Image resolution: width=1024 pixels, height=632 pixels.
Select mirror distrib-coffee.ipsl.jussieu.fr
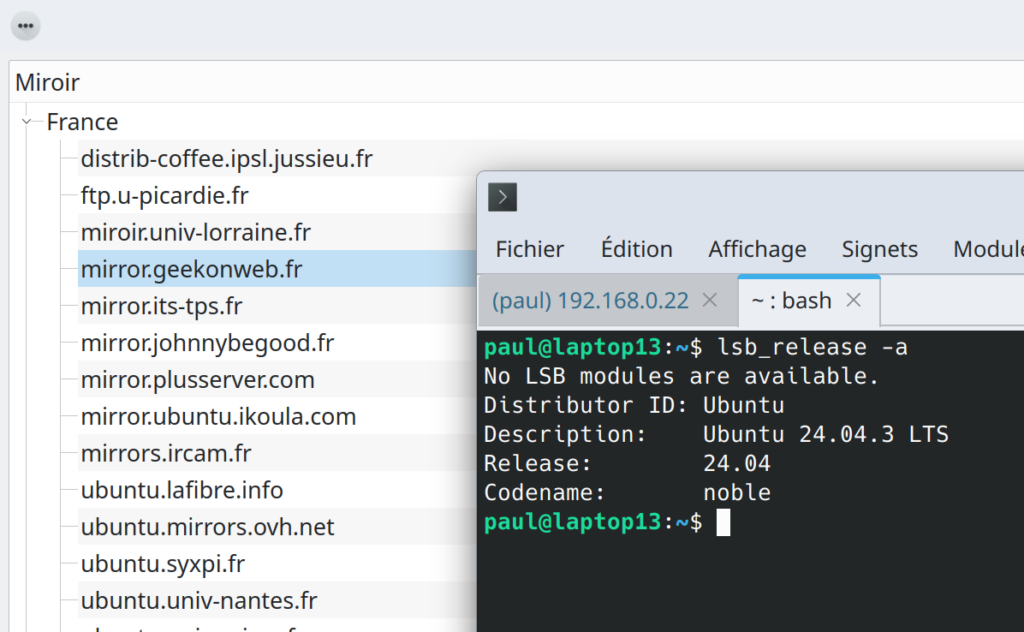(x=226, y=158)
